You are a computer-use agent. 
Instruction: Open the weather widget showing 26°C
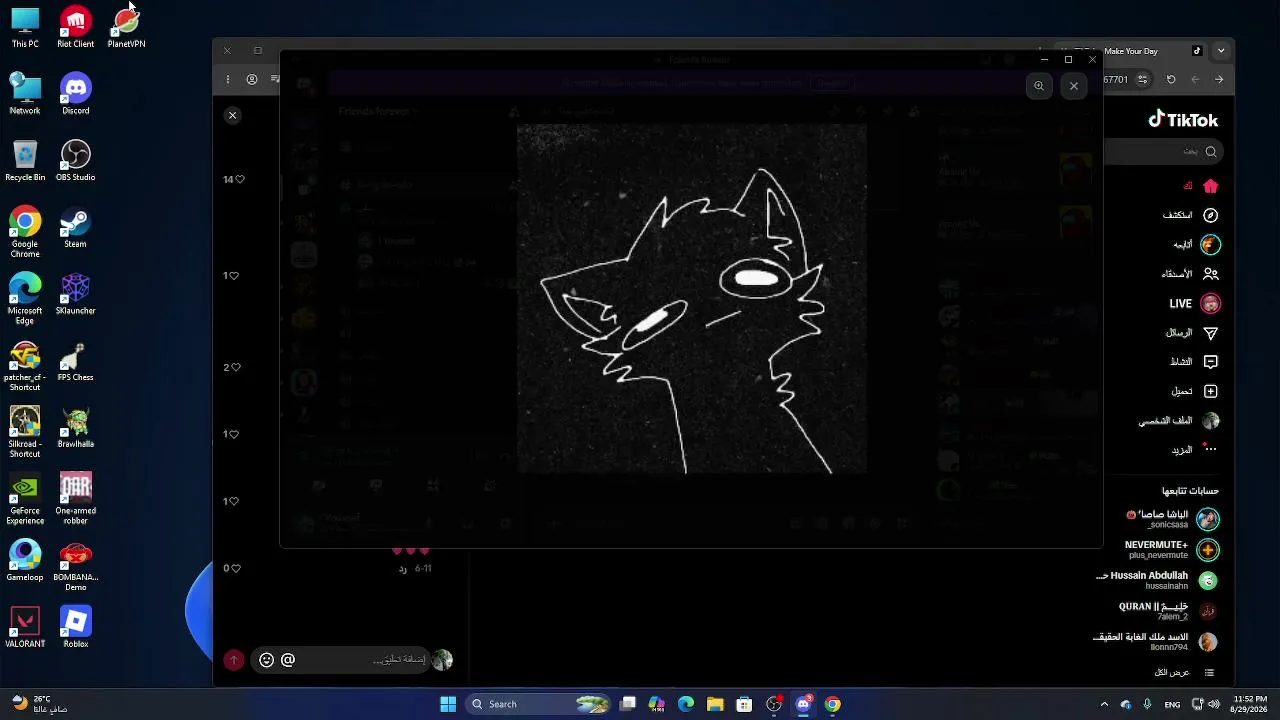click(39, 704)
